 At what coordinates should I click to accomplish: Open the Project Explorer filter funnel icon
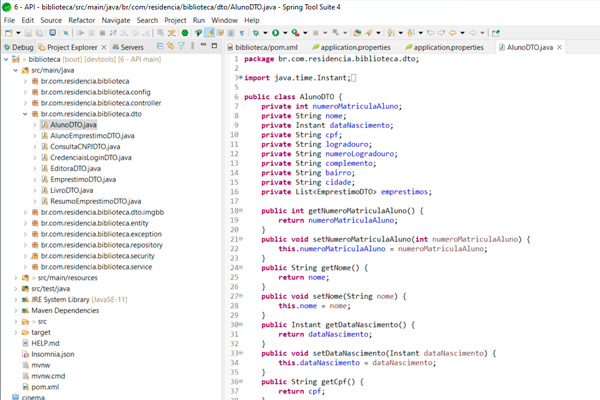pos(181,46)
